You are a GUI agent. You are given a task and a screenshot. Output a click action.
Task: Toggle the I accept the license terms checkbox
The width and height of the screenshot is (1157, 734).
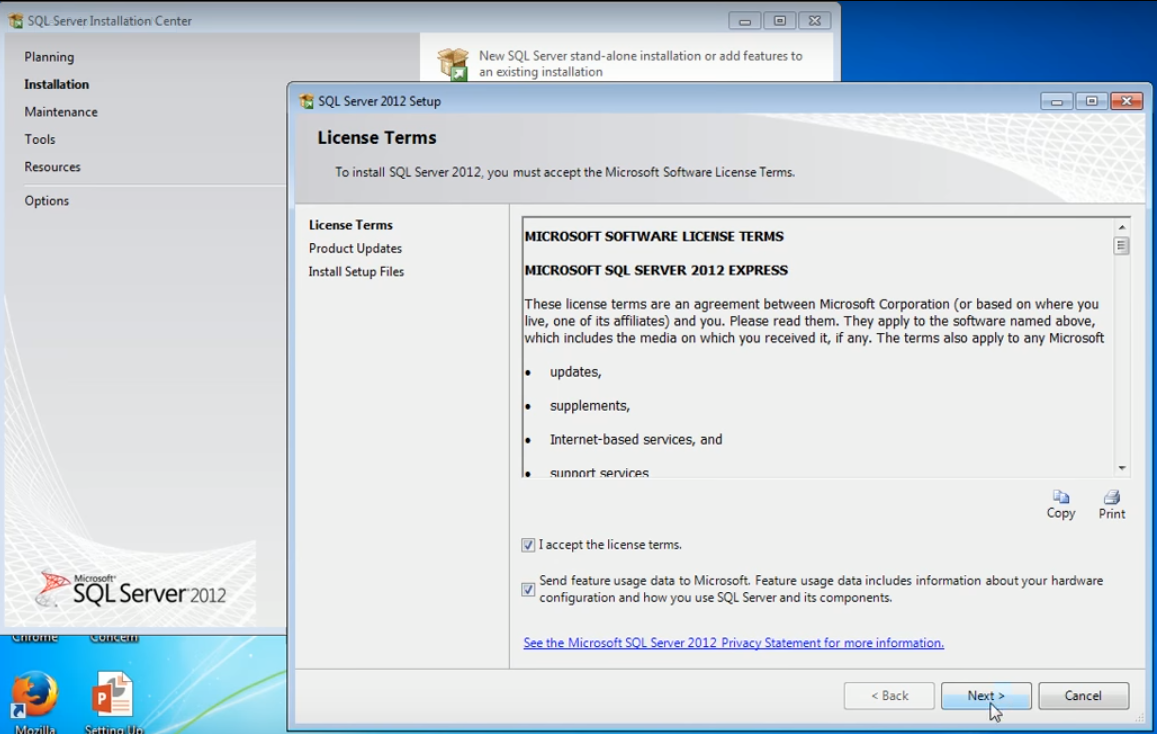coord(528,544)
